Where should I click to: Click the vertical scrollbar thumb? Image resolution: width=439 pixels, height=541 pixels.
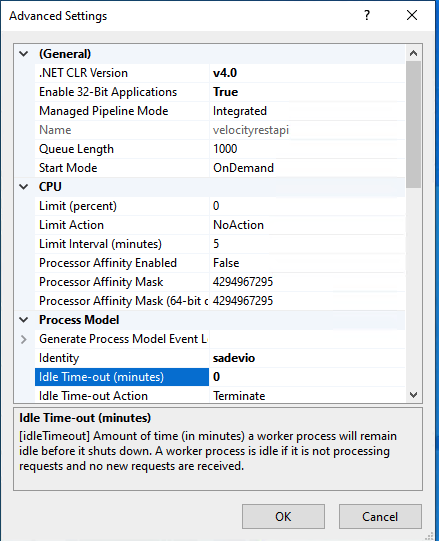pos(413,125)
